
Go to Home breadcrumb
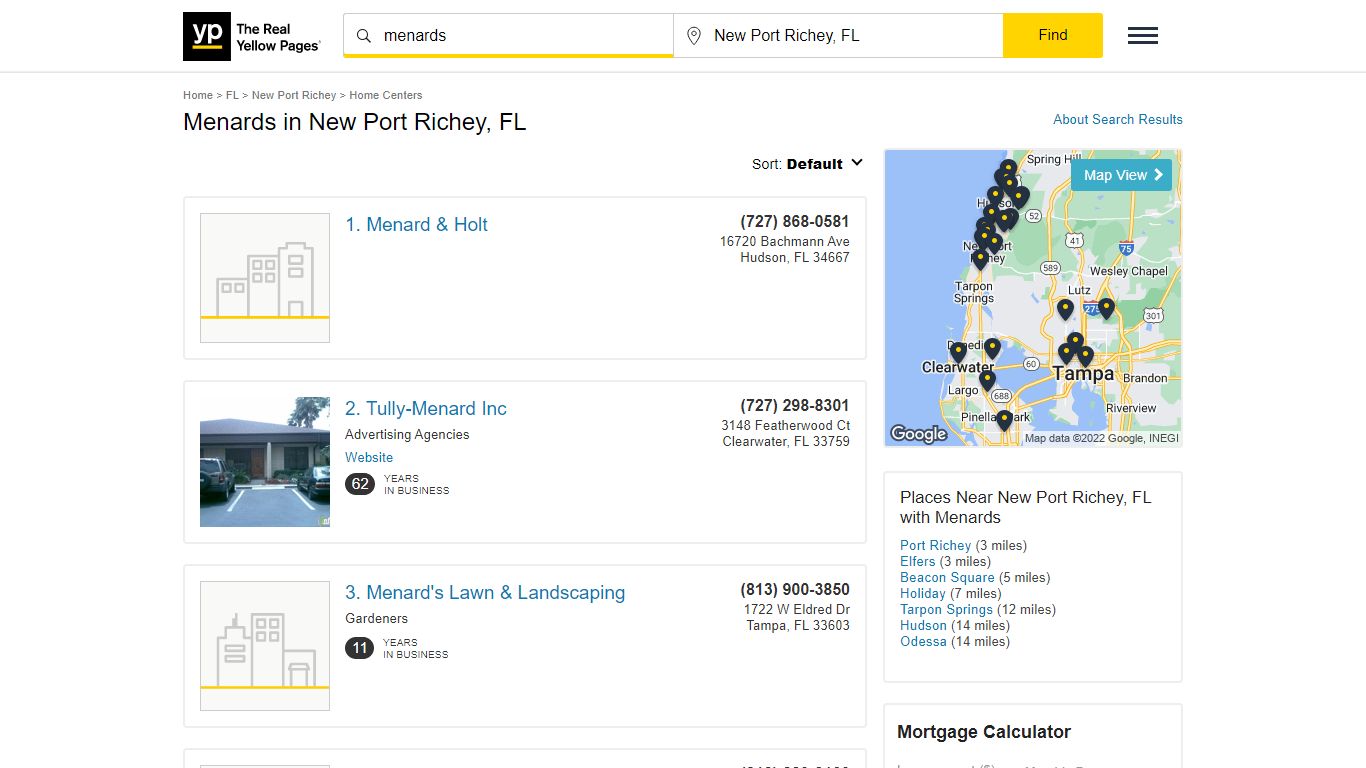click(198, 95)
